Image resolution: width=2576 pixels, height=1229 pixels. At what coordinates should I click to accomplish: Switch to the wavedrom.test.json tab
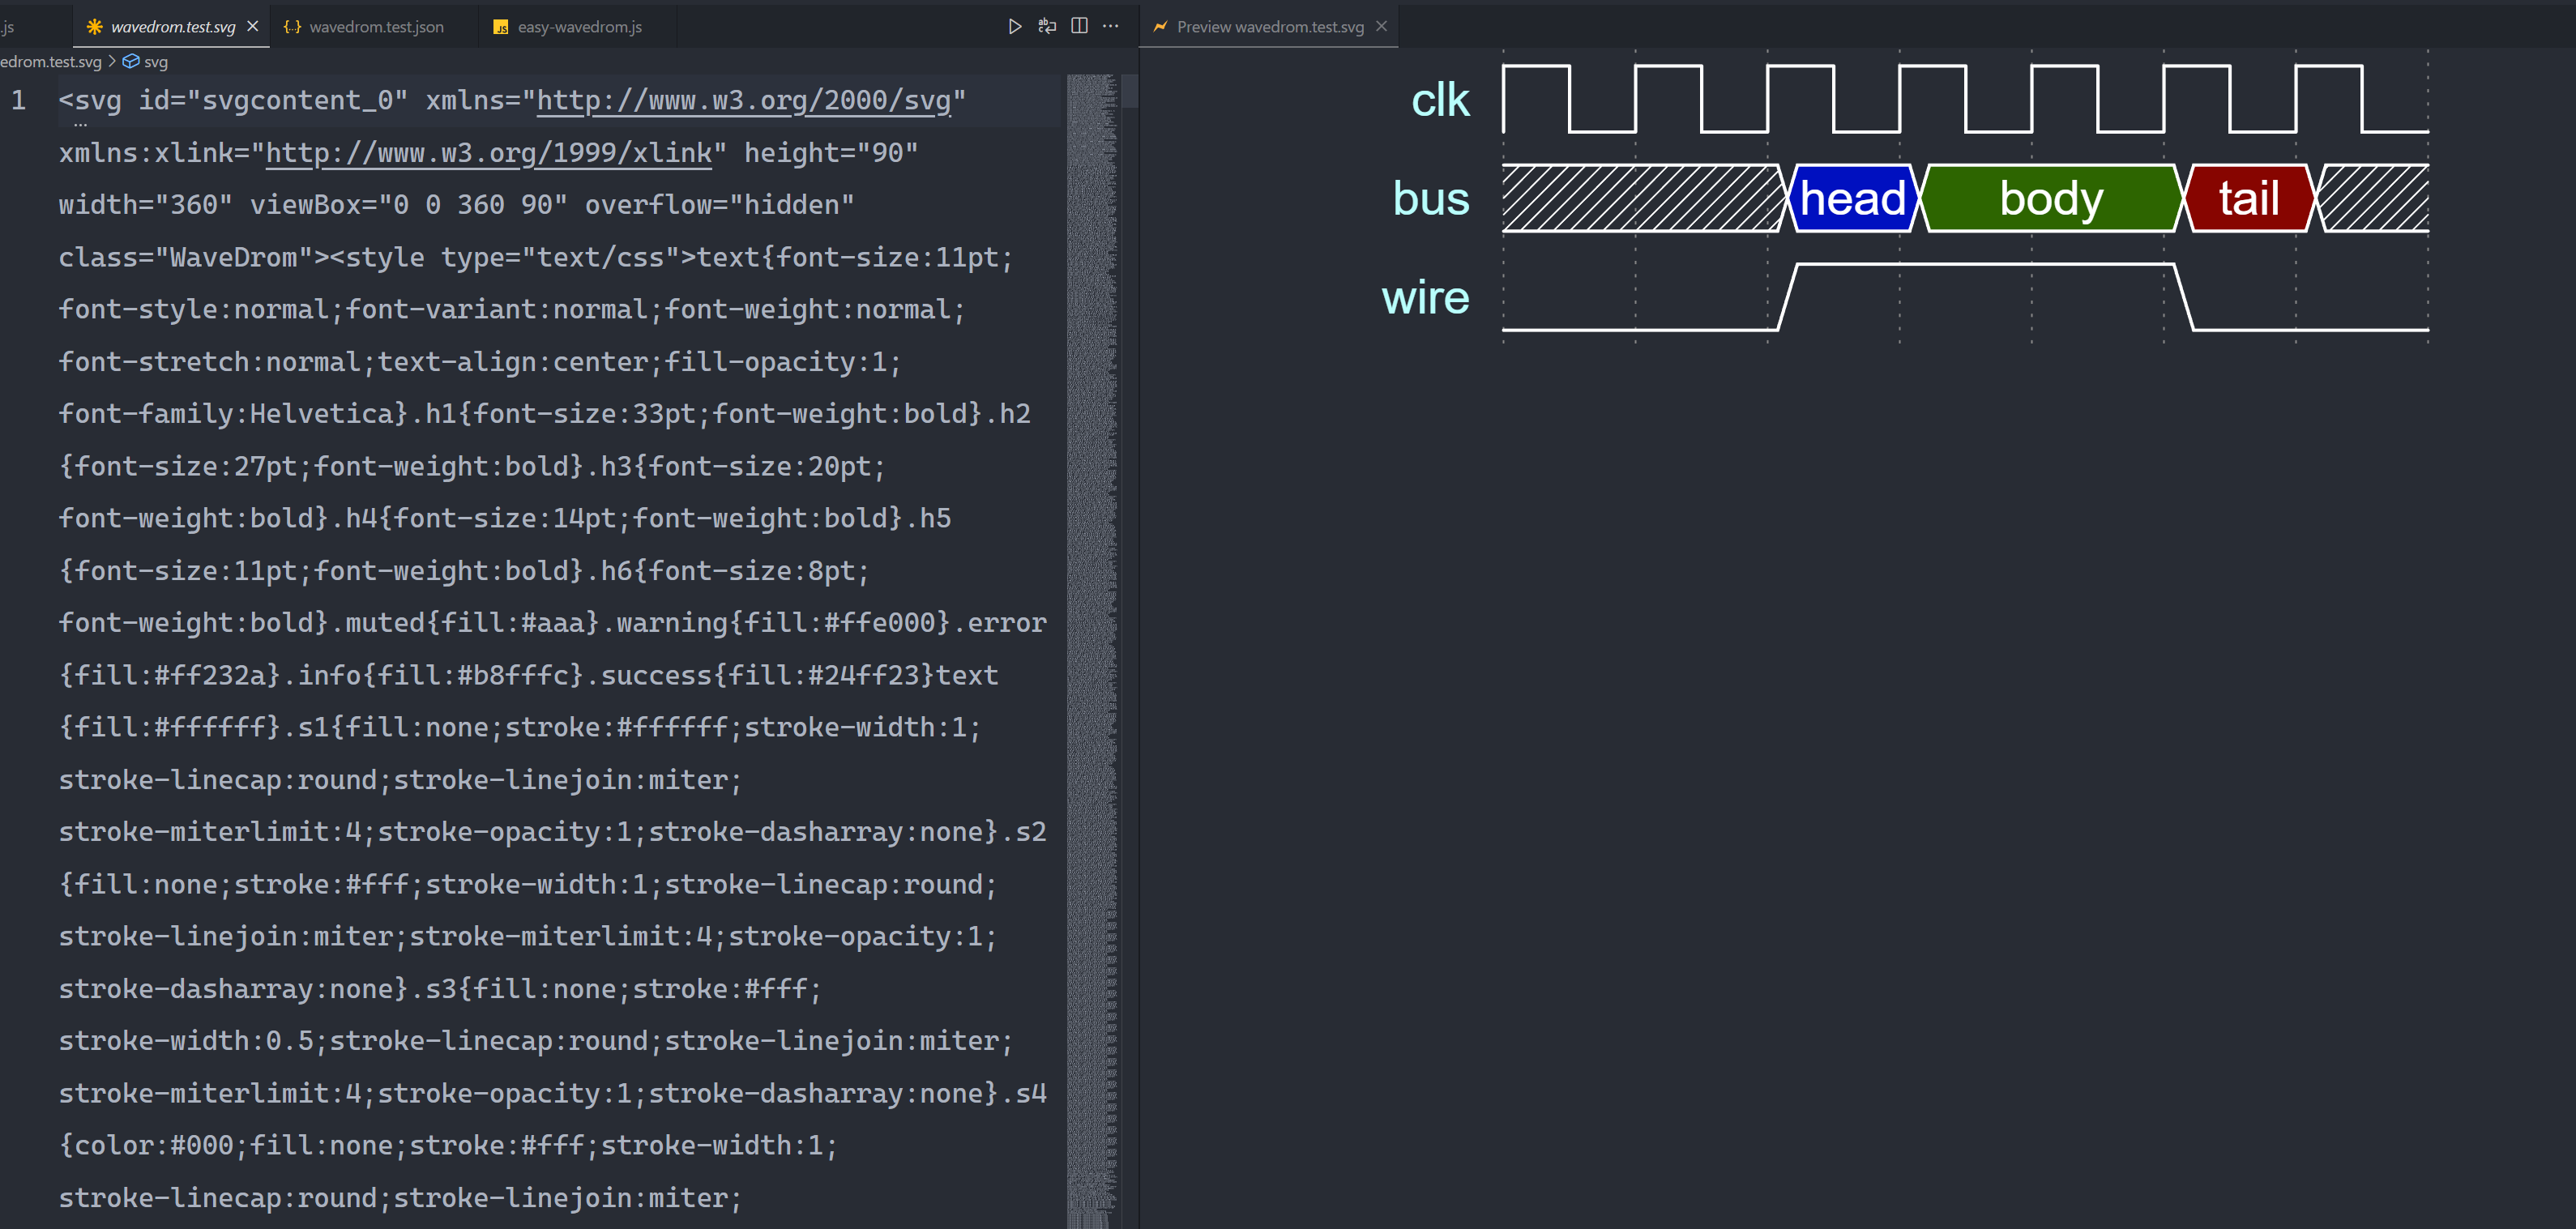(x=376, y=27)
